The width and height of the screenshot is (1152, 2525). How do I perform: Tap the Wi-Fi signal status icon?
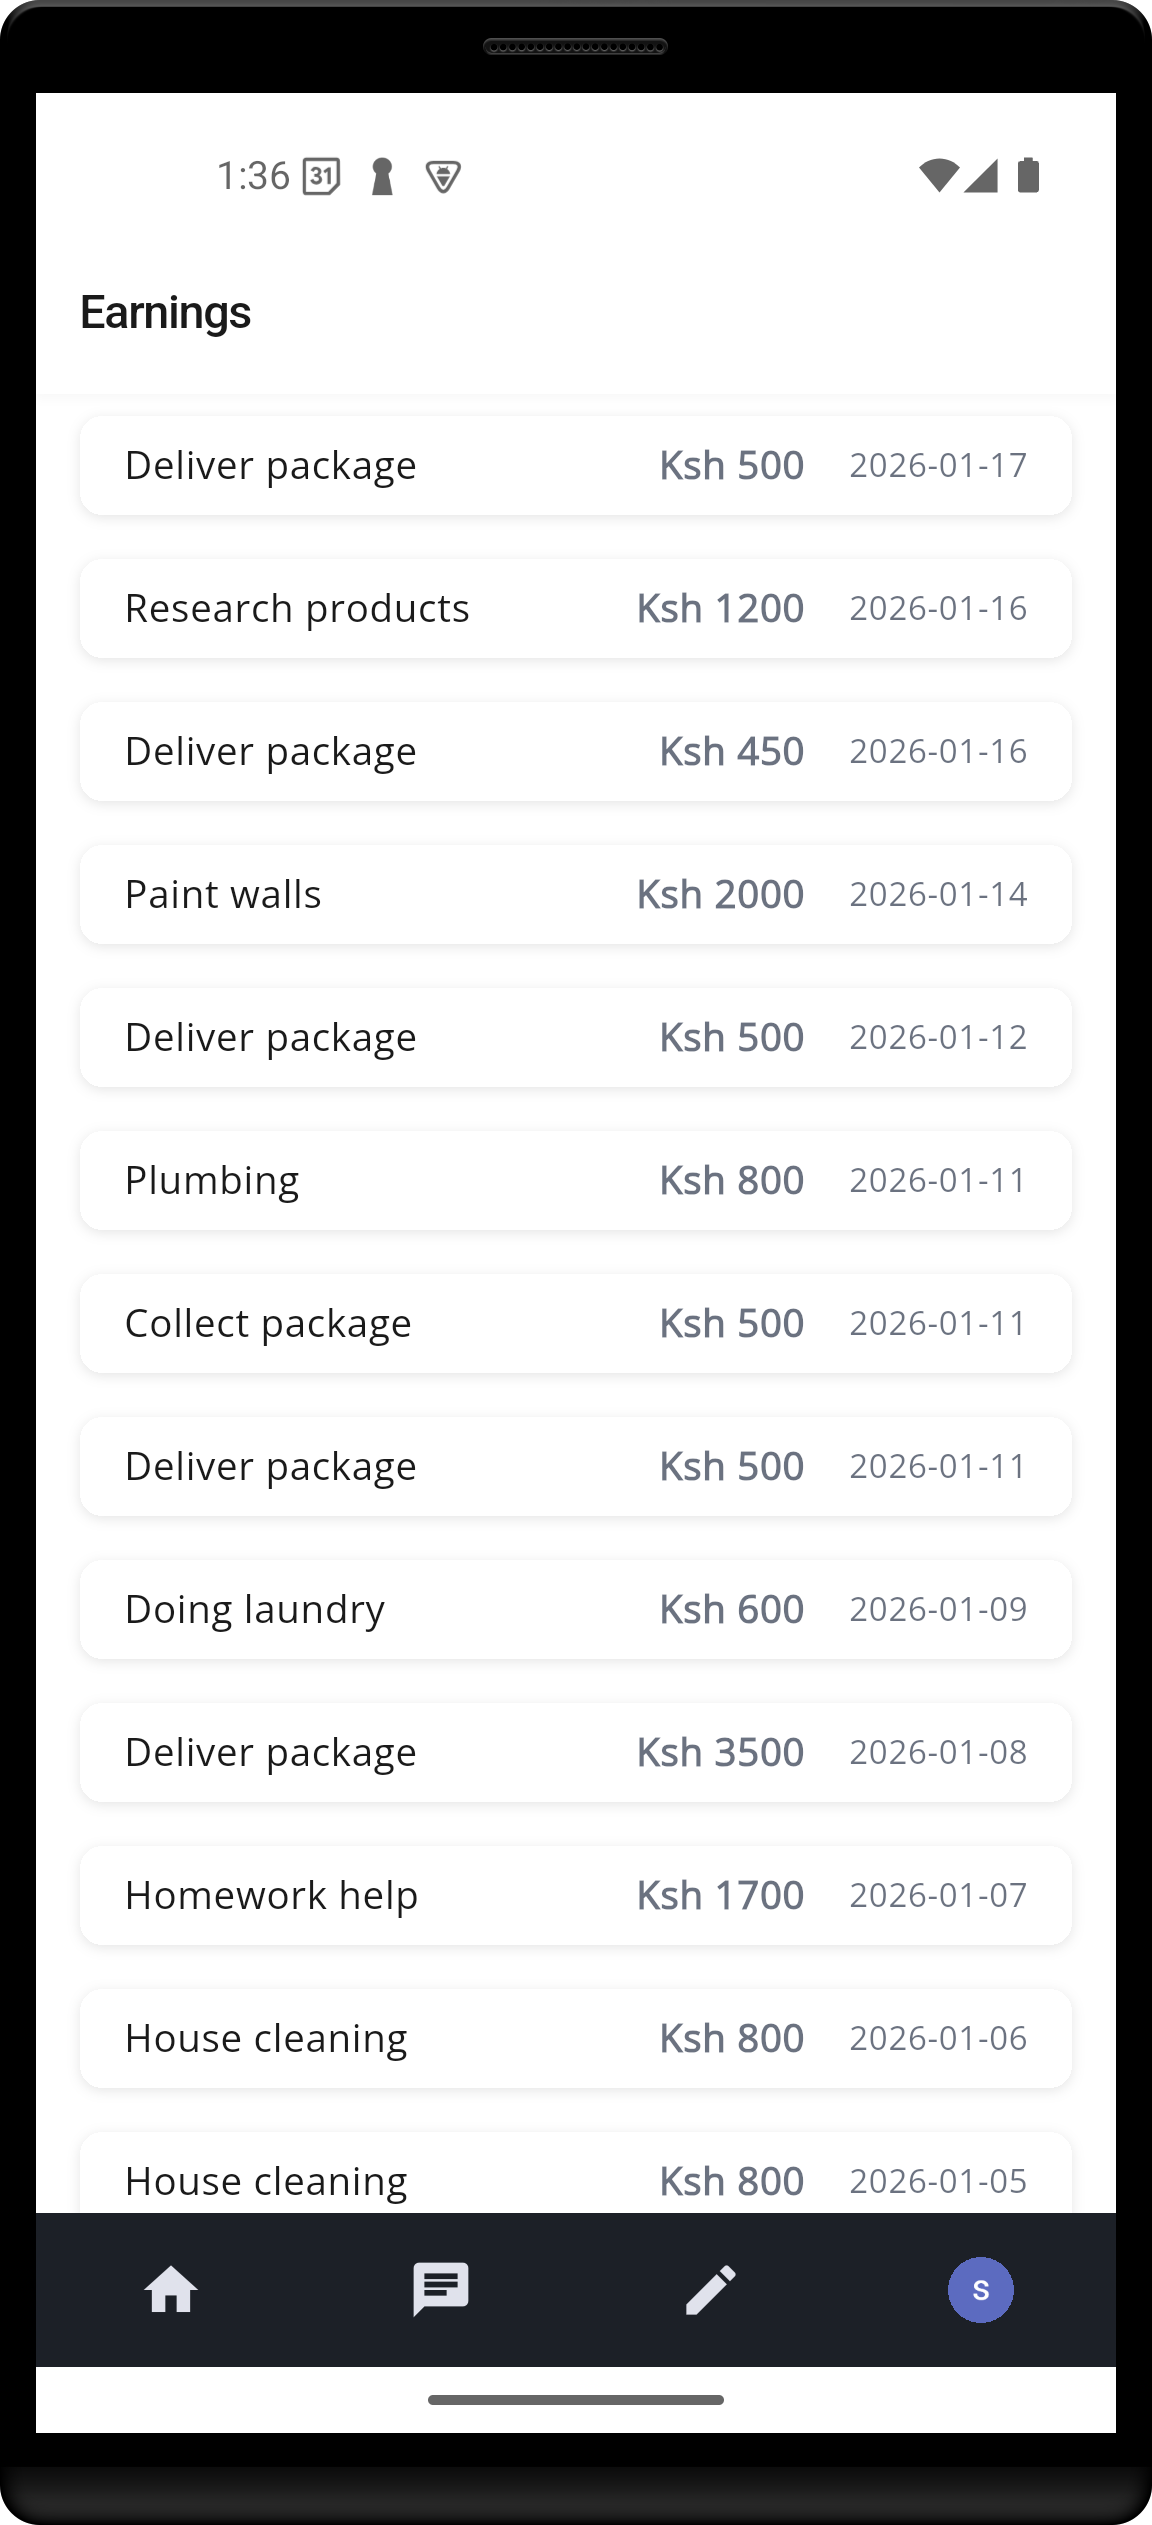[938, 176]
